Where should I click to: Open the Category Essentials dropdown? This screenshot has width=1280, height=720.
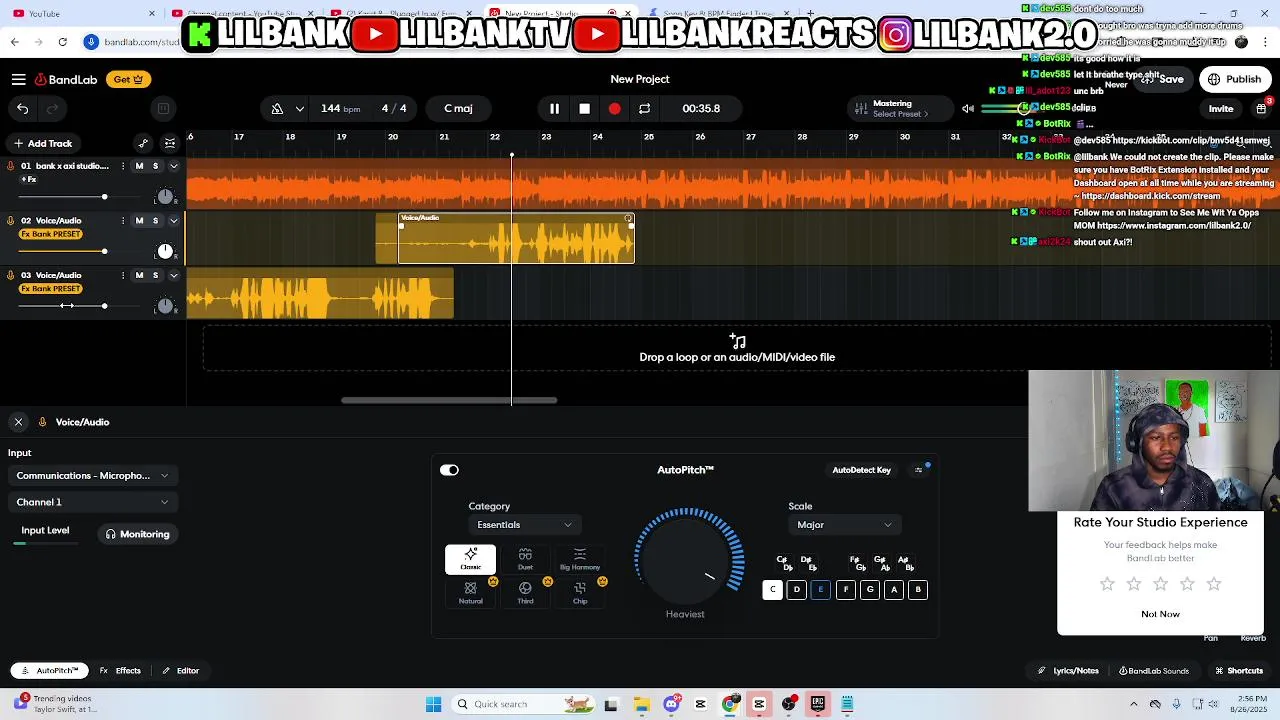click(x=524, y=525)
